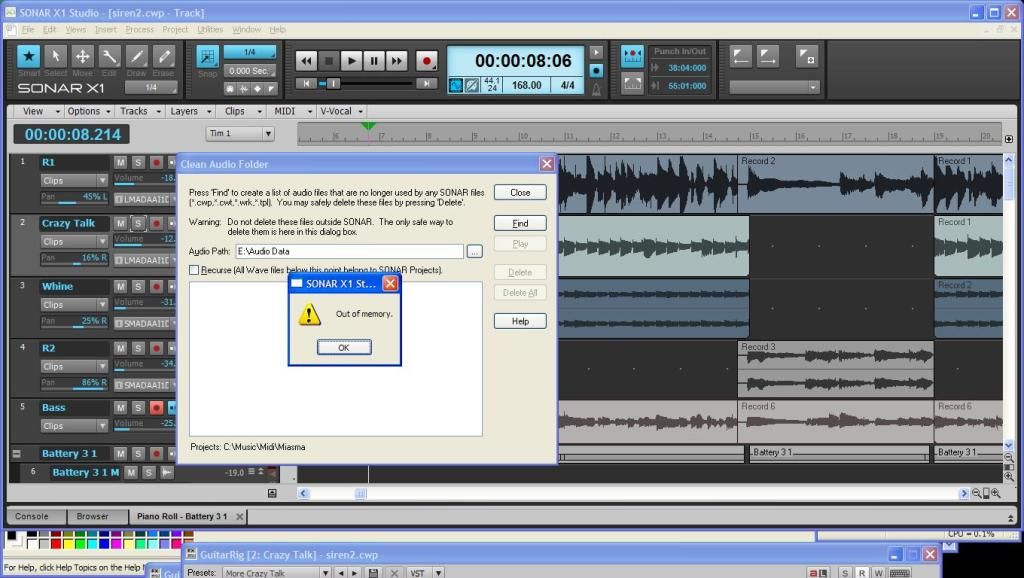
Task: Open the Clips dropdown on Whine track
Action: (x=74, y=304)
